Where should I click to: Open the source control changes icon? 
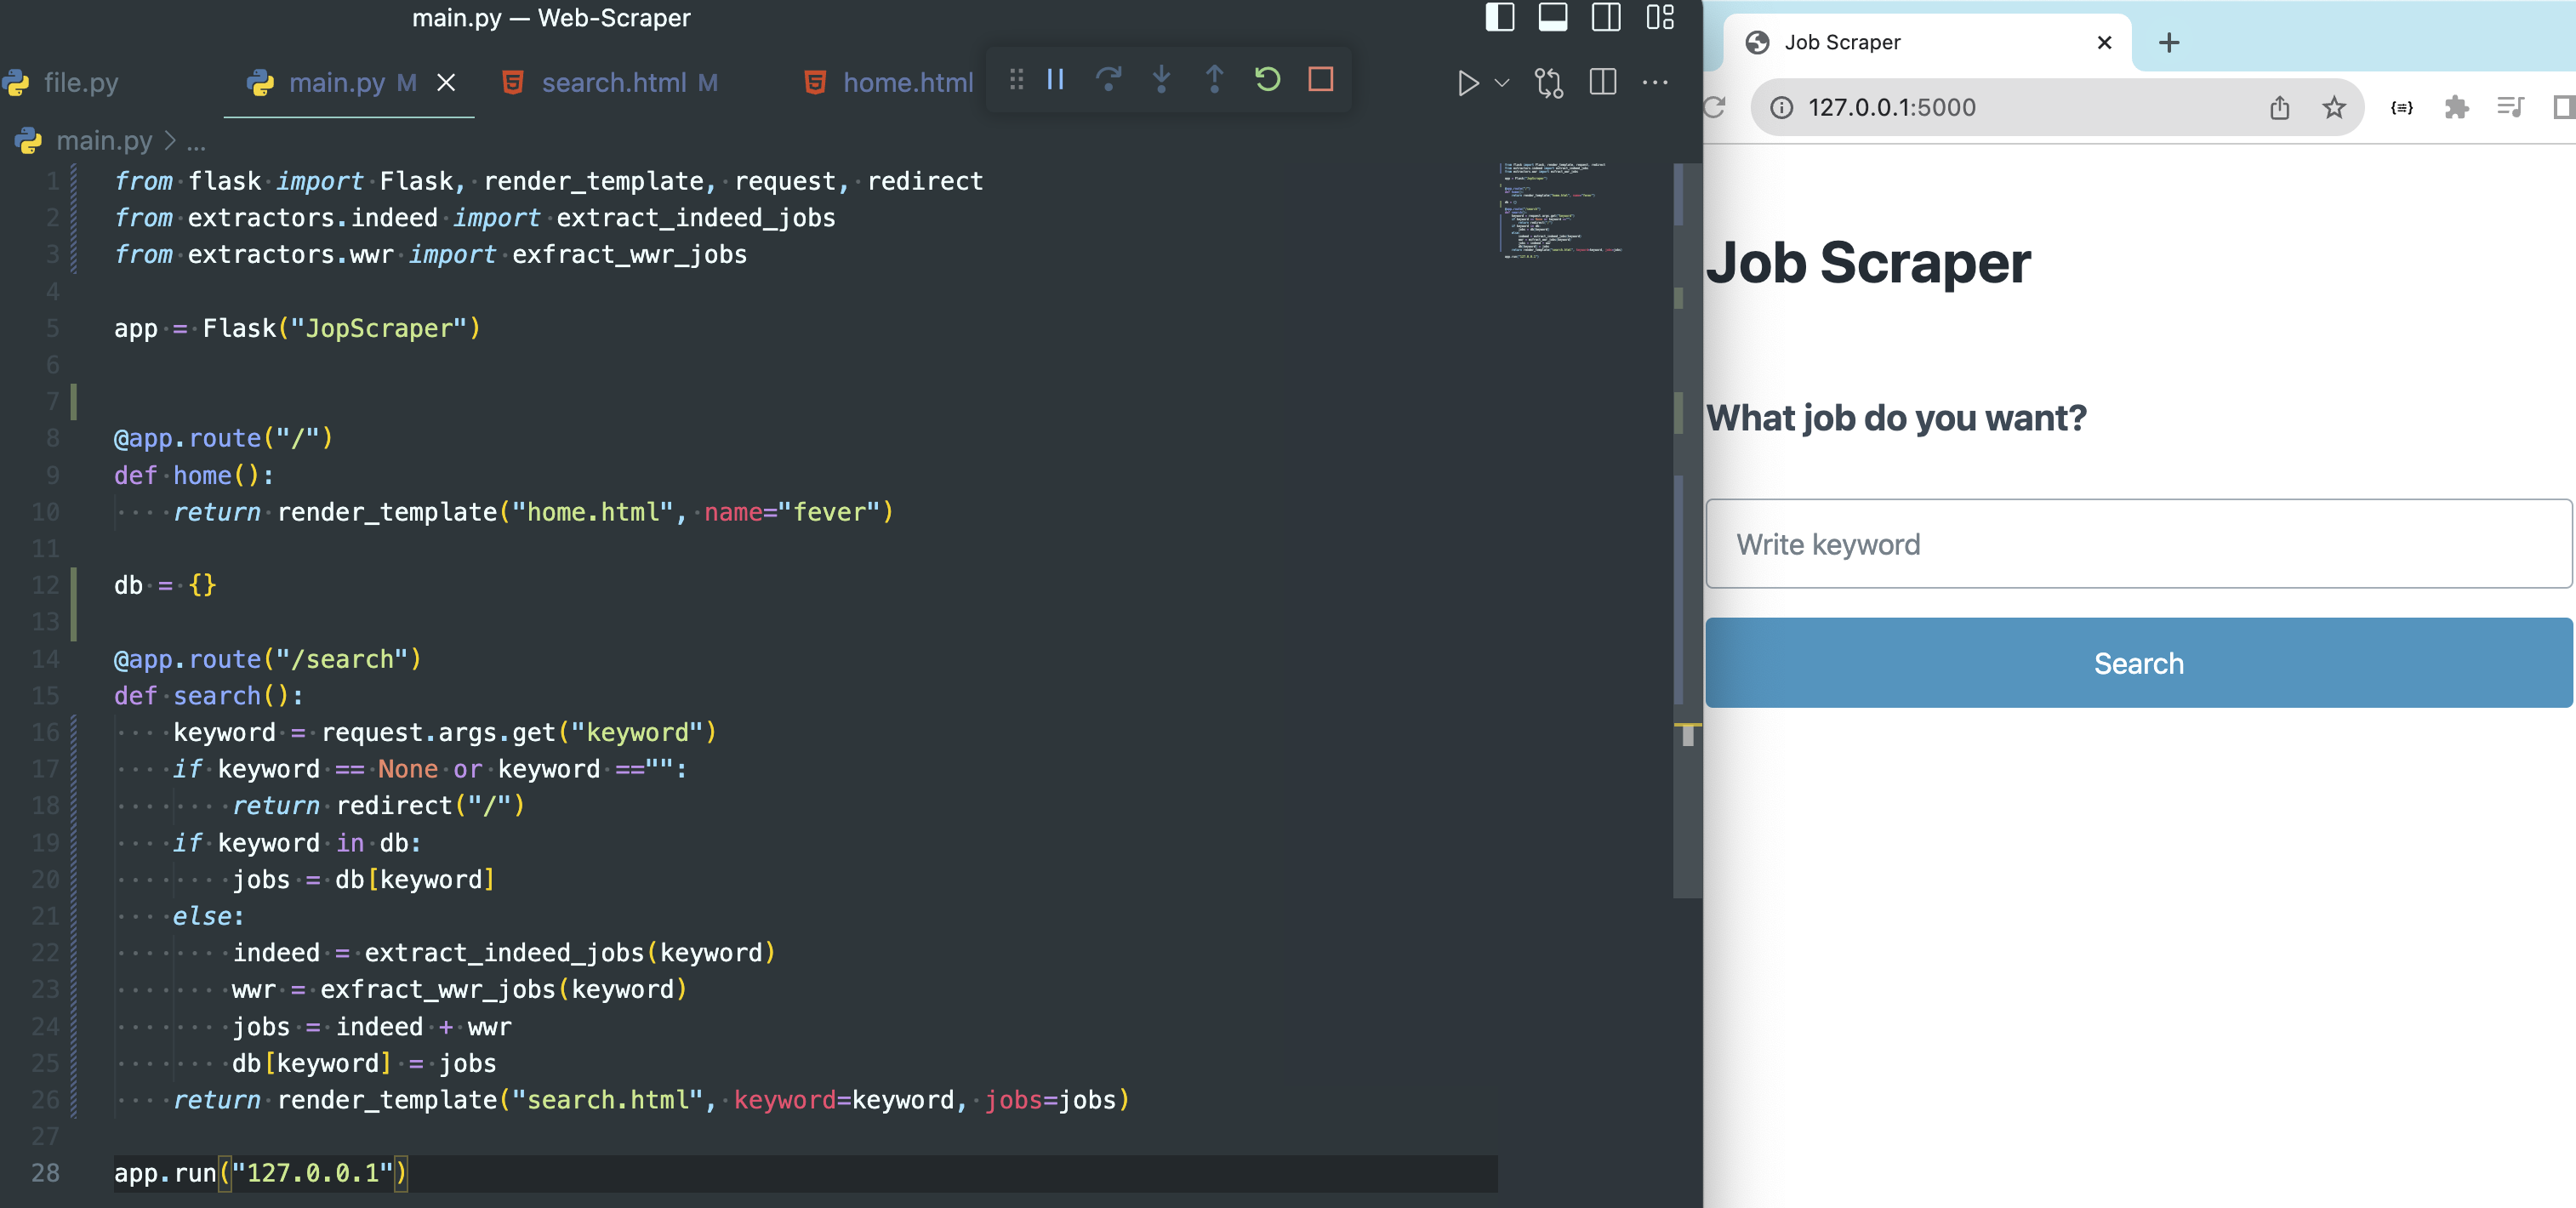coord(1548,83)
